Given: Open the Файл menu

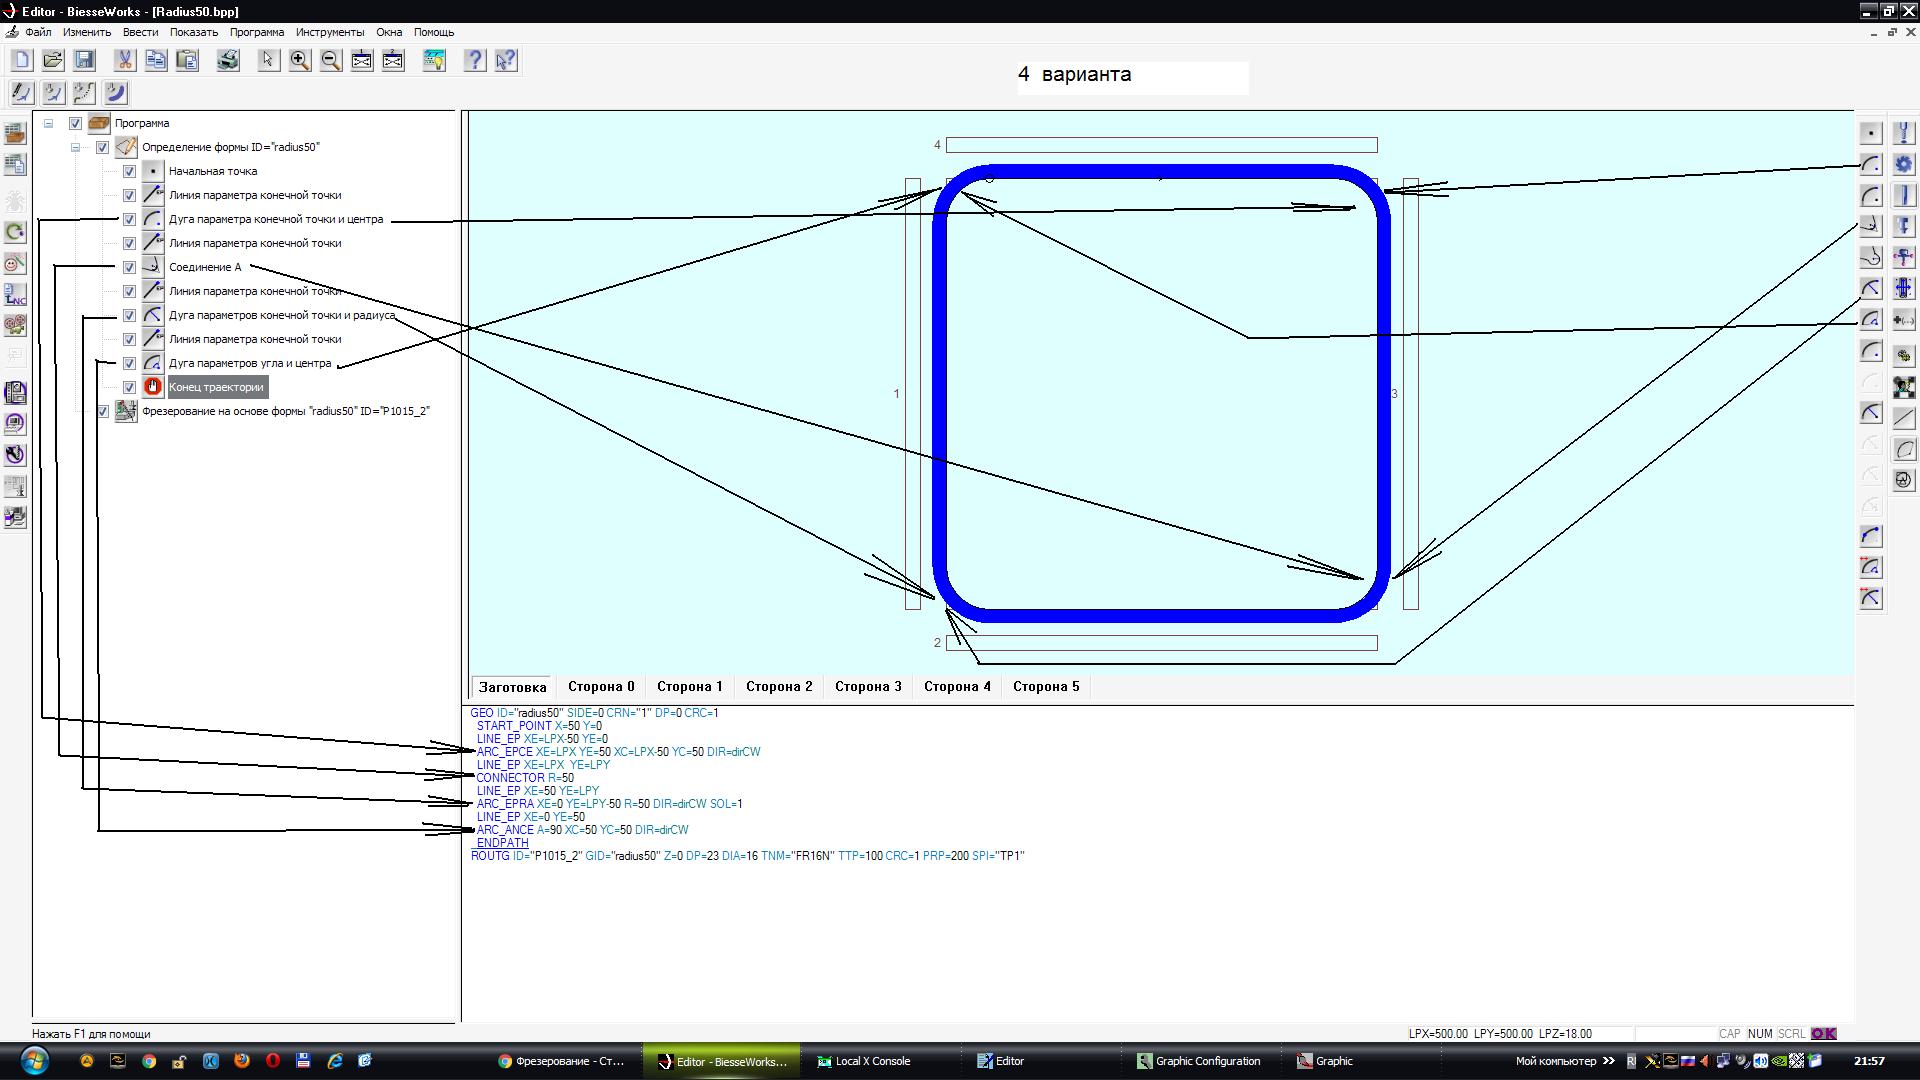Looking at the screenshot, I should [x=34, y=32].
